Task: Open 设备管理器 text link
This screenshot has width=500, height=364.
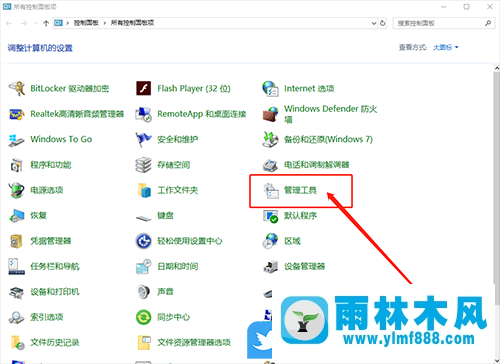Action: (x=304, y=267)
